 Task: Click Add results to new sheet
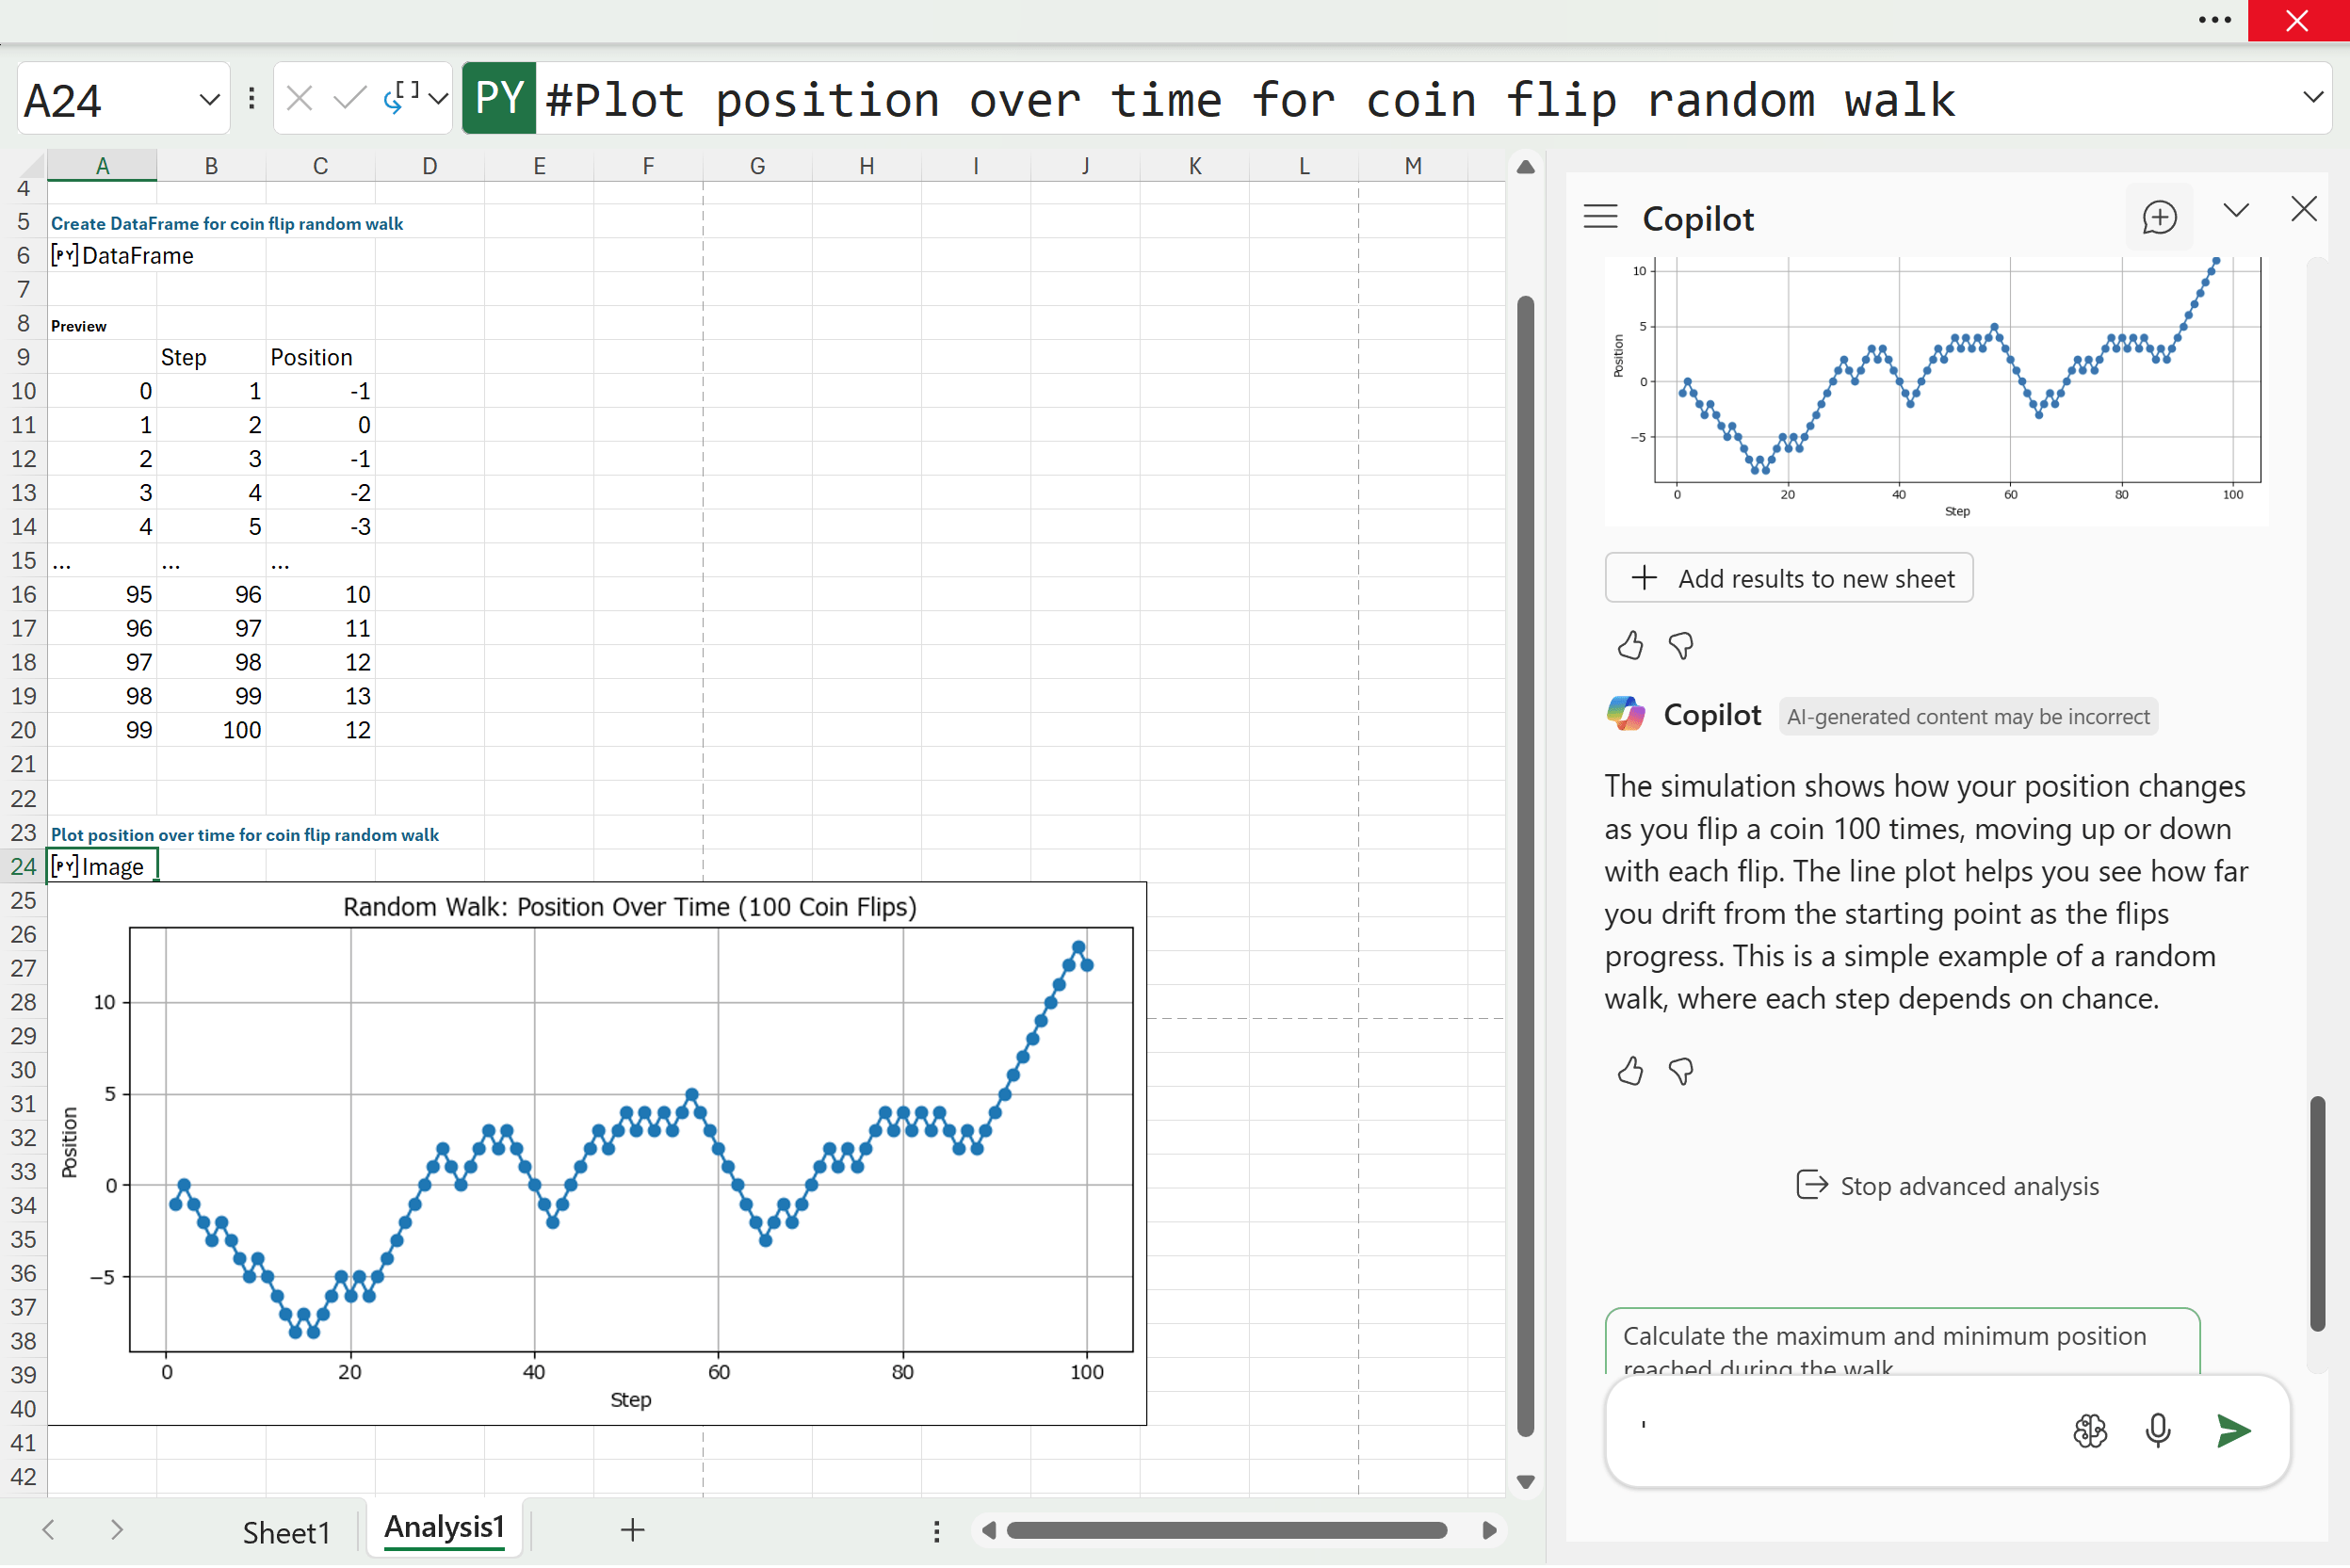[1788, 578]
